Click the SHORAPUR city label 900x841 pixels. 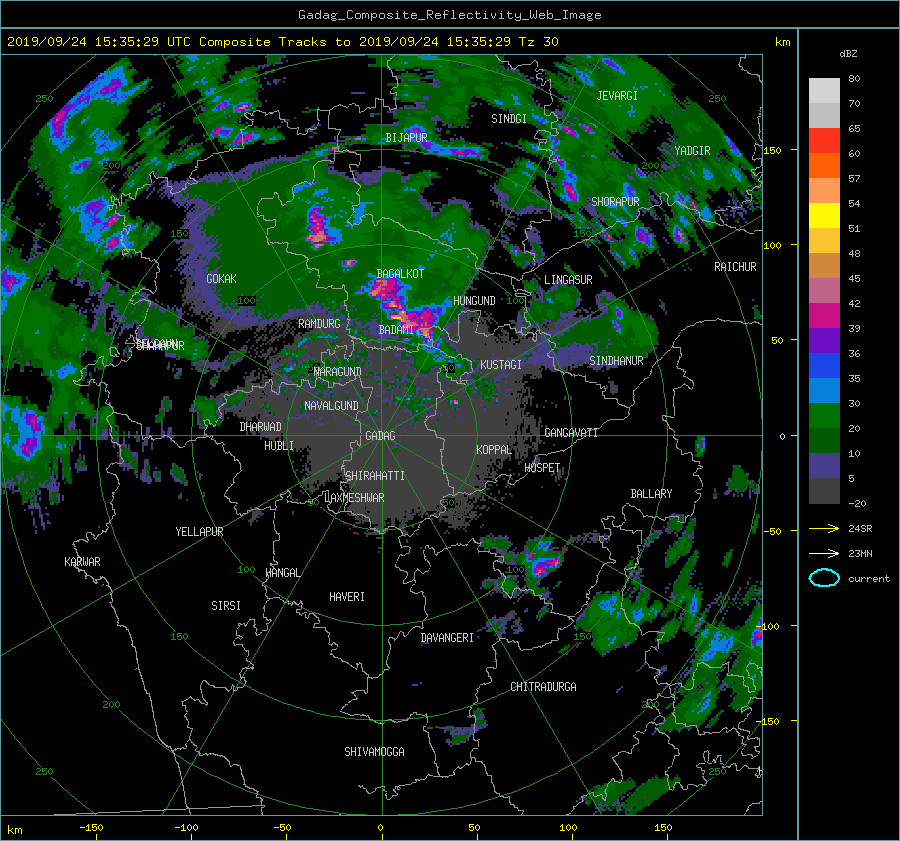point(615,202)
